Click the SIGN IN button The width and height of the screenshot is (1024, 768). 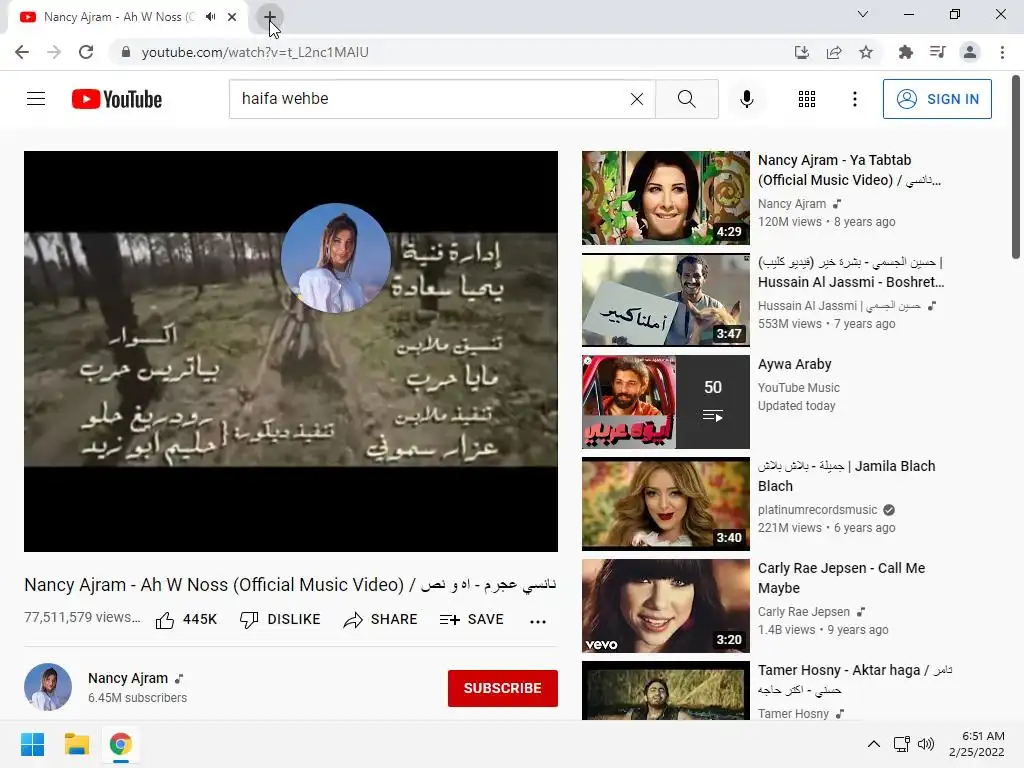(x=937, y=99)
